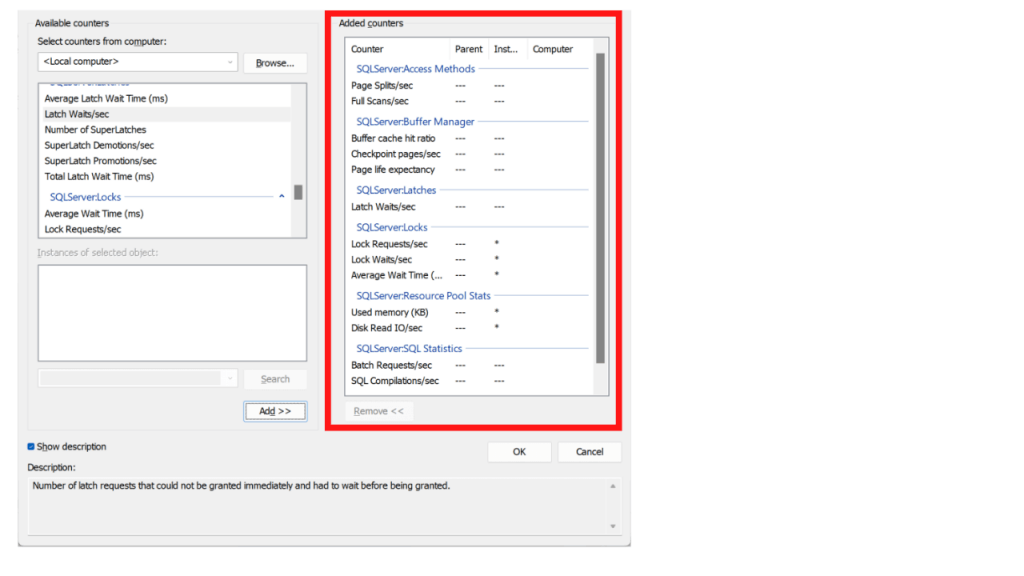
Task: Click the description box scroll down arrow
Action: point(613,526)
